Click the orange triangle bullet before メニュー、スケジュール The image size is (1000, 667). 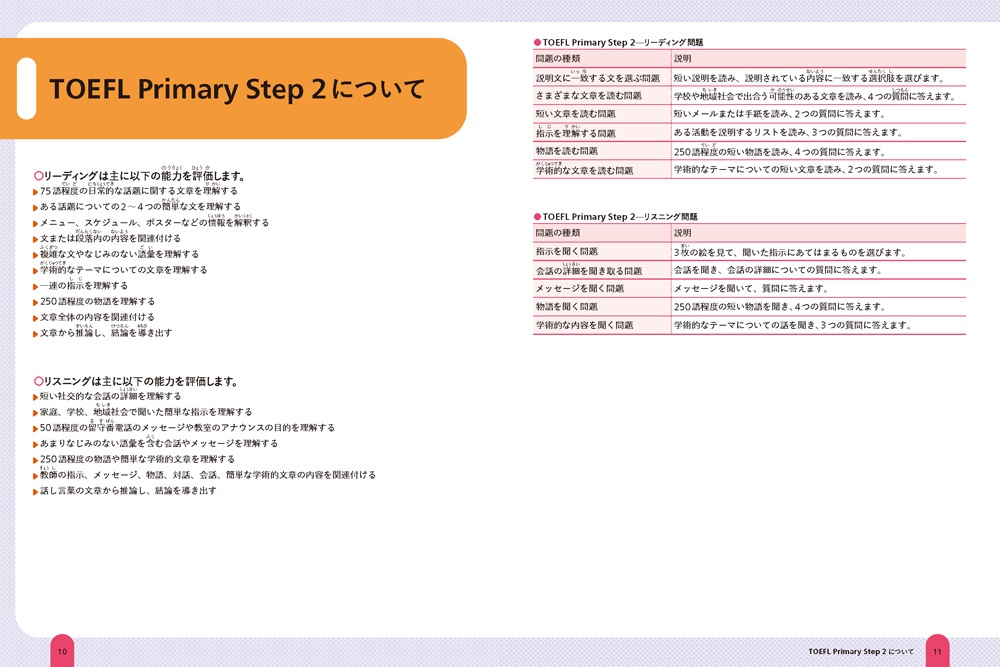point(35,223)
